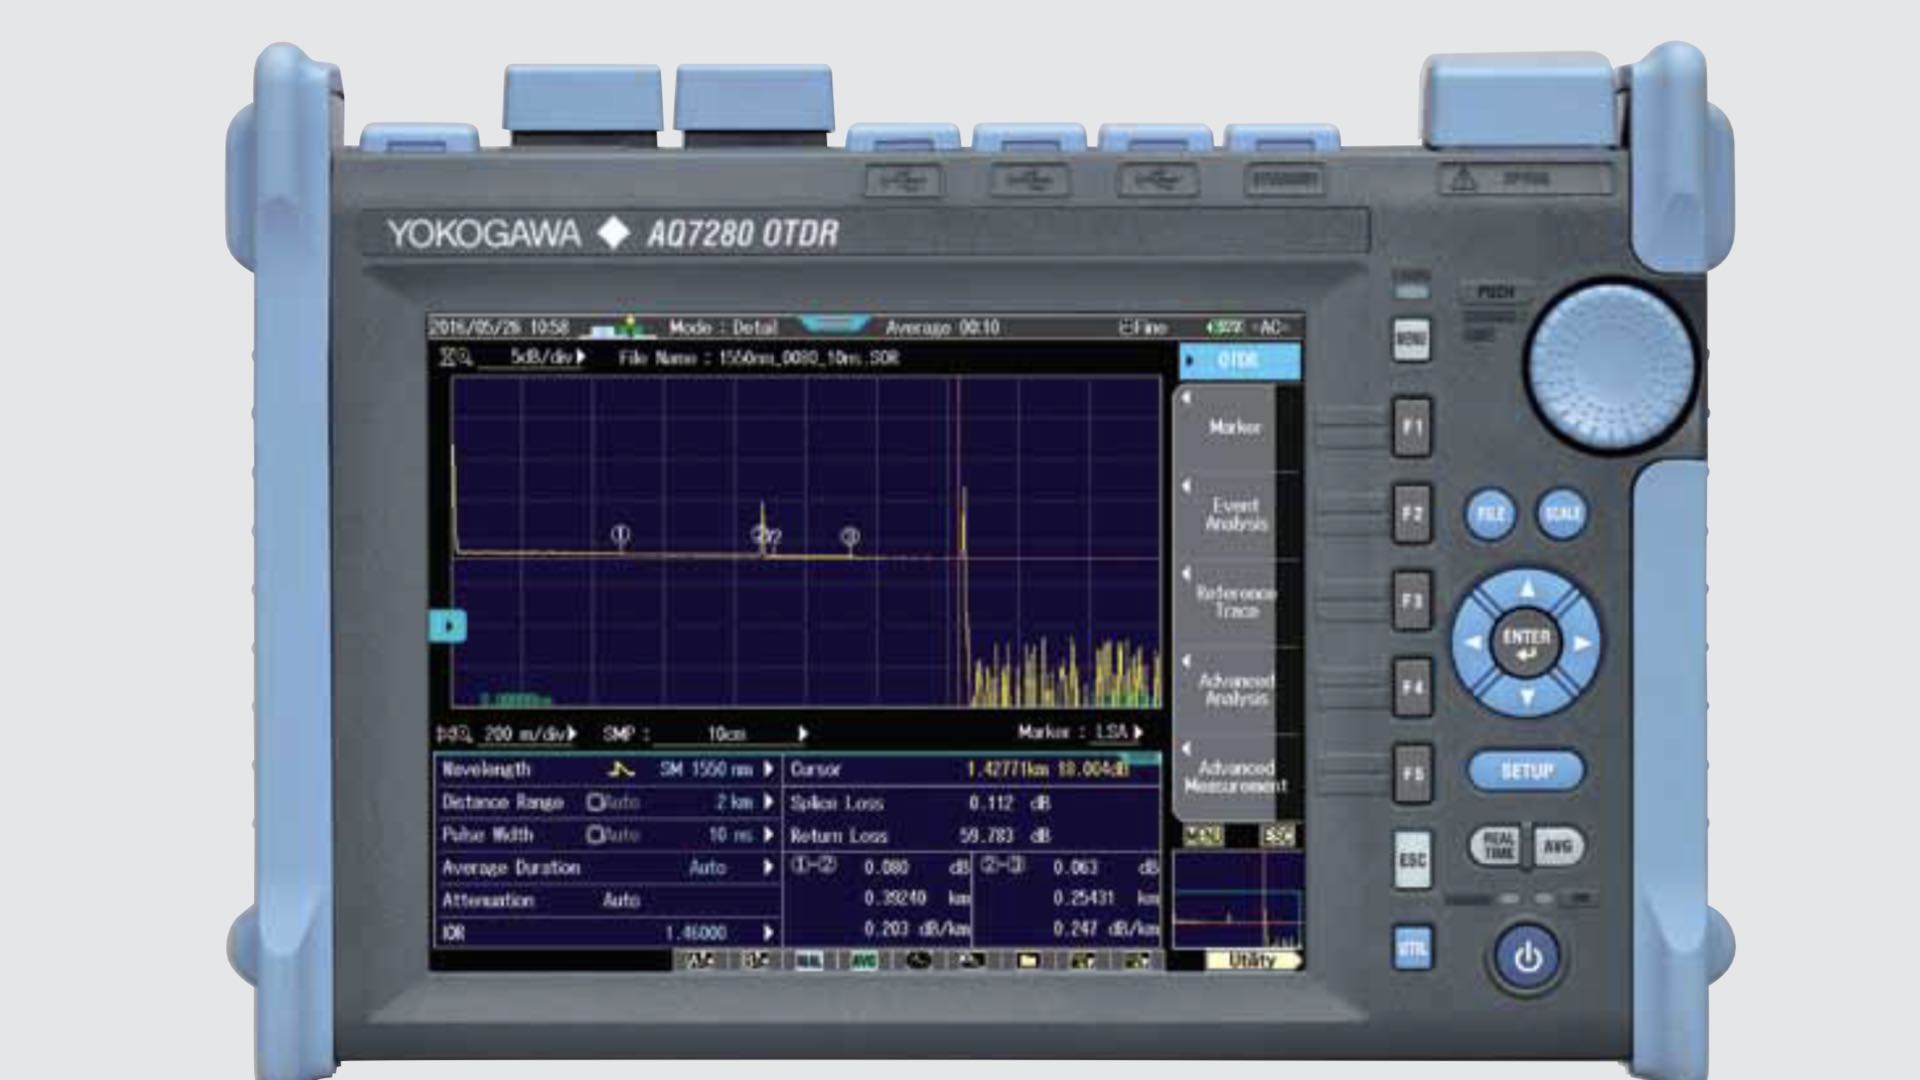Hit the FILE button
The image size is (1920, 1080).
pyautogui.click(x=1490, y=514)
